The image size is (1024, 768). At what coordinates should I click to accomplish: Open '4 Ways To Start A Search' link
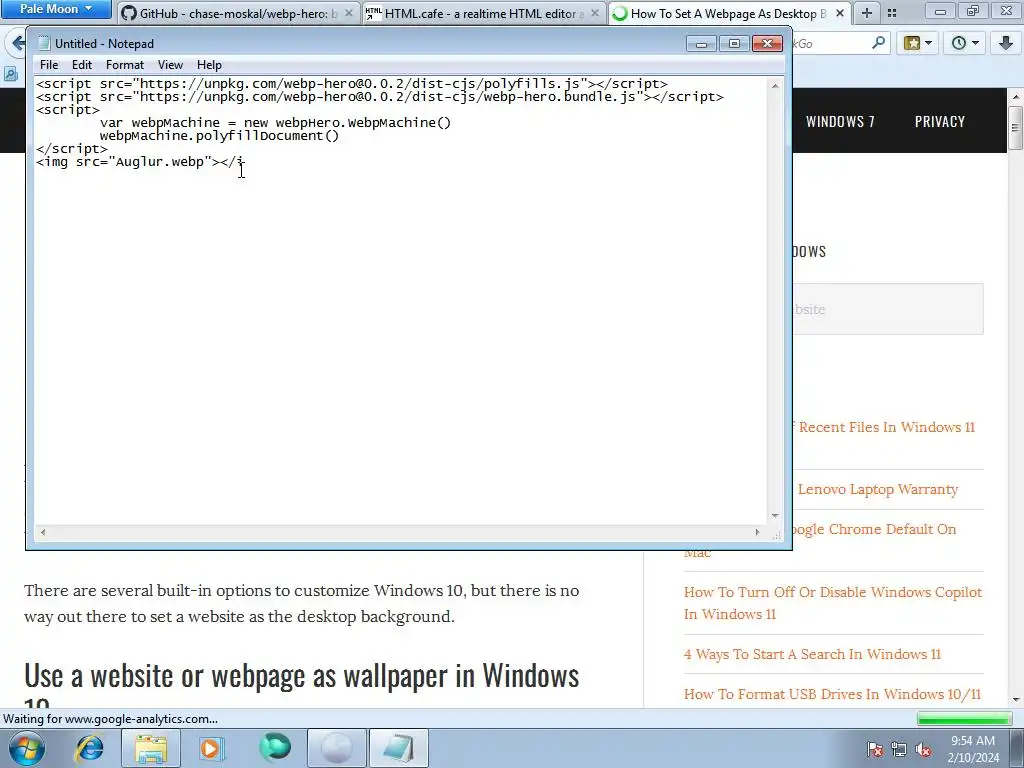click(x=812, y=654)
